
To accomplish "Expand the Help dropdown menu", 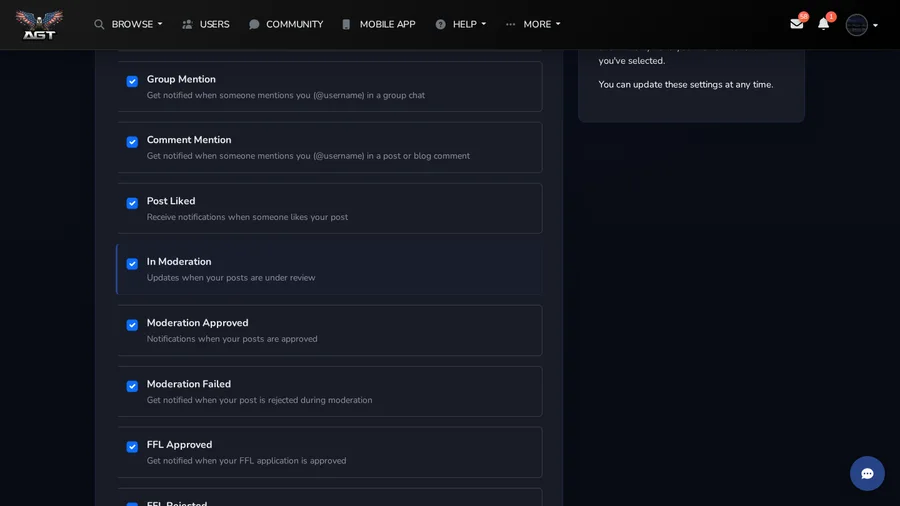I will tap(469, 25).
